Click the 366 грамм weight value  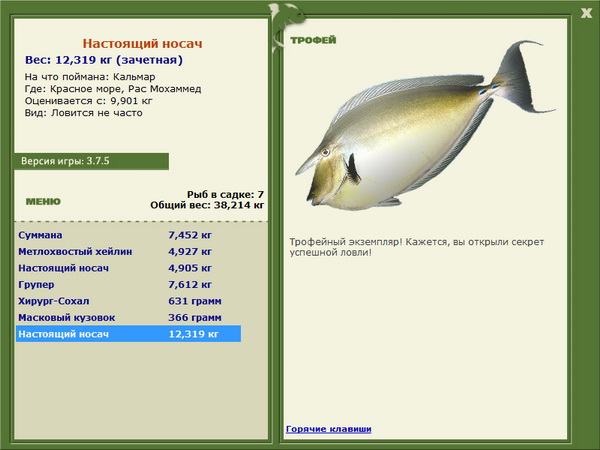click(195, 317)
